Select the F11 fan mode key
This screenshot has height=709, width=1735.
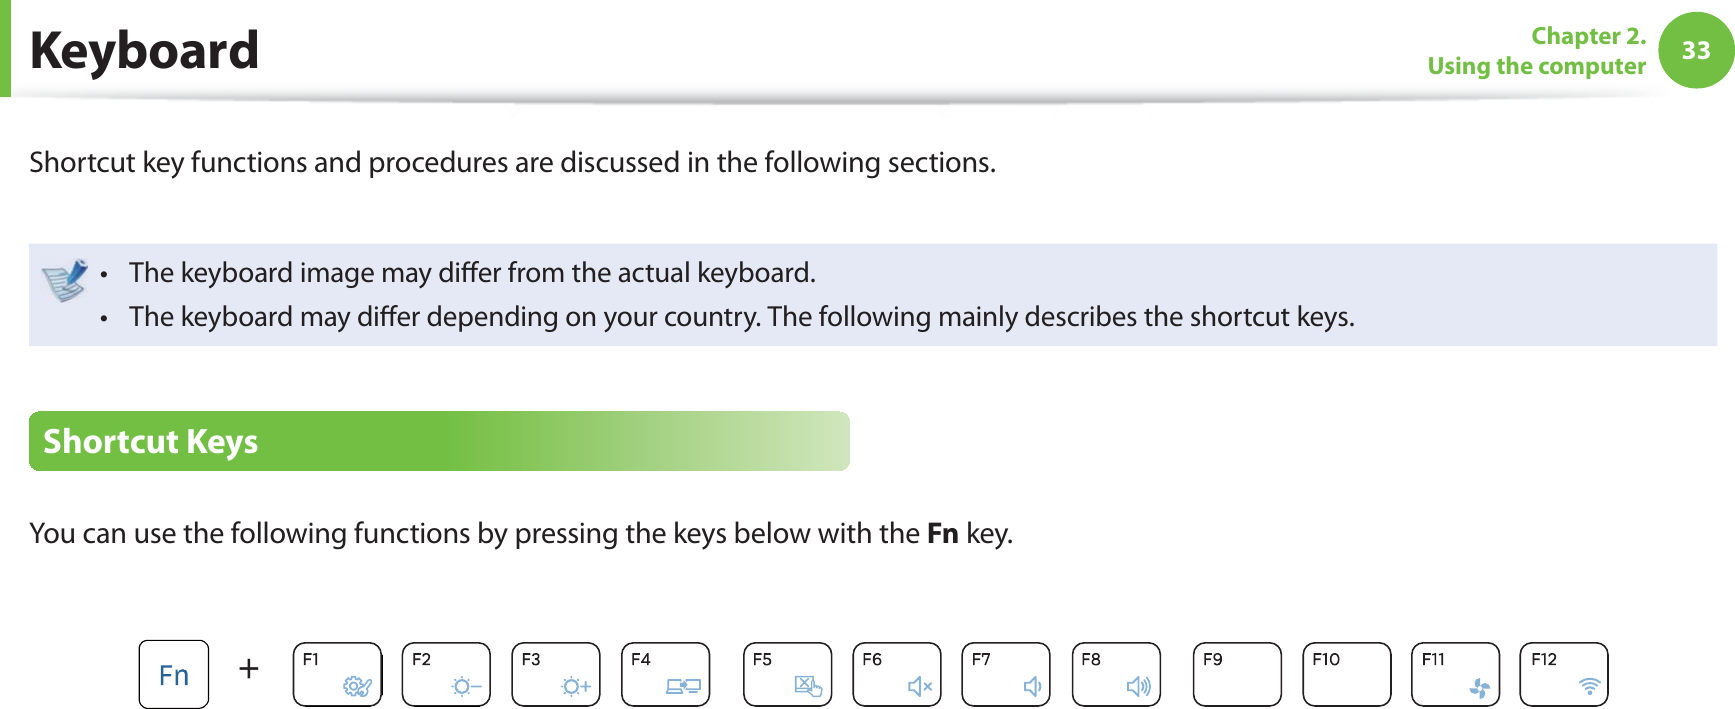1456,674
